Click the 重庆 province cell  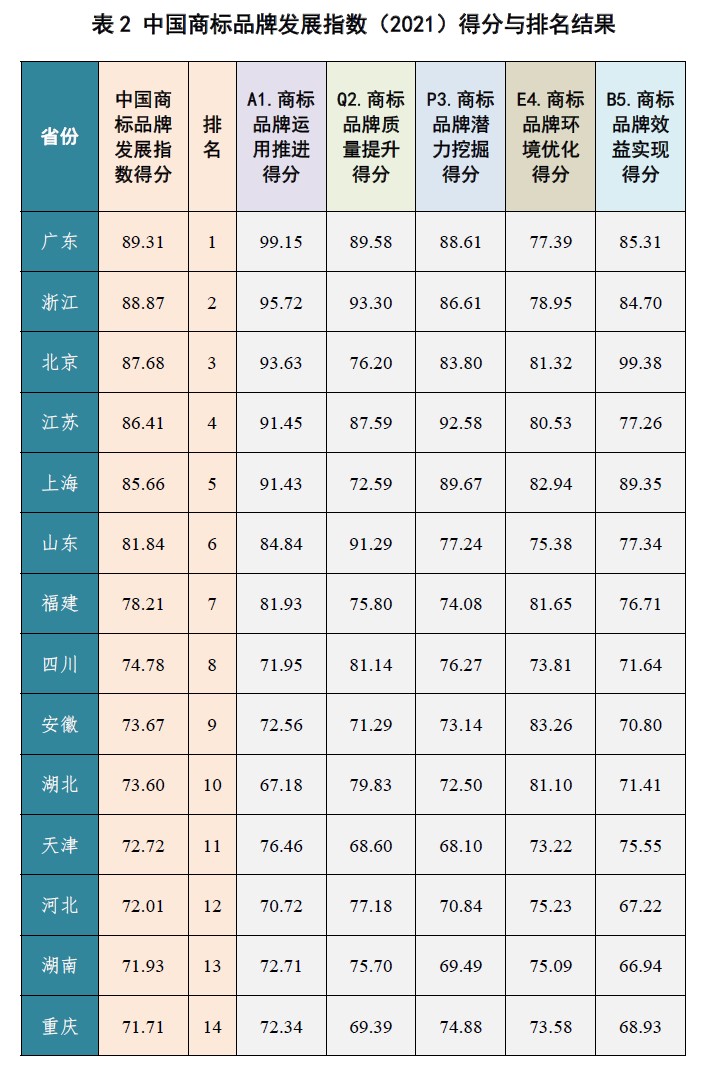[59, 1026]
